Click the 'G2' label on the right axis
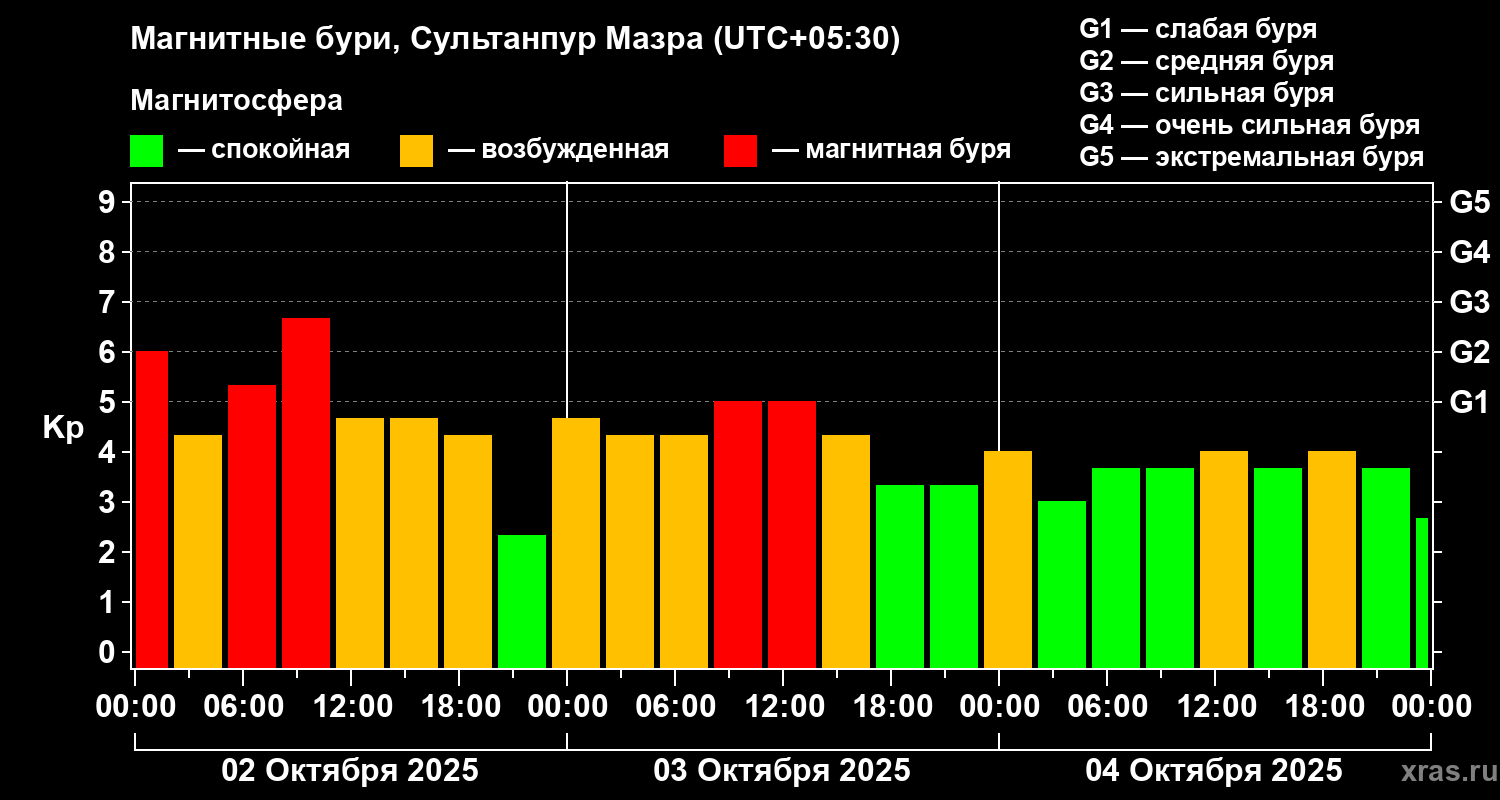 (1470, 353)
